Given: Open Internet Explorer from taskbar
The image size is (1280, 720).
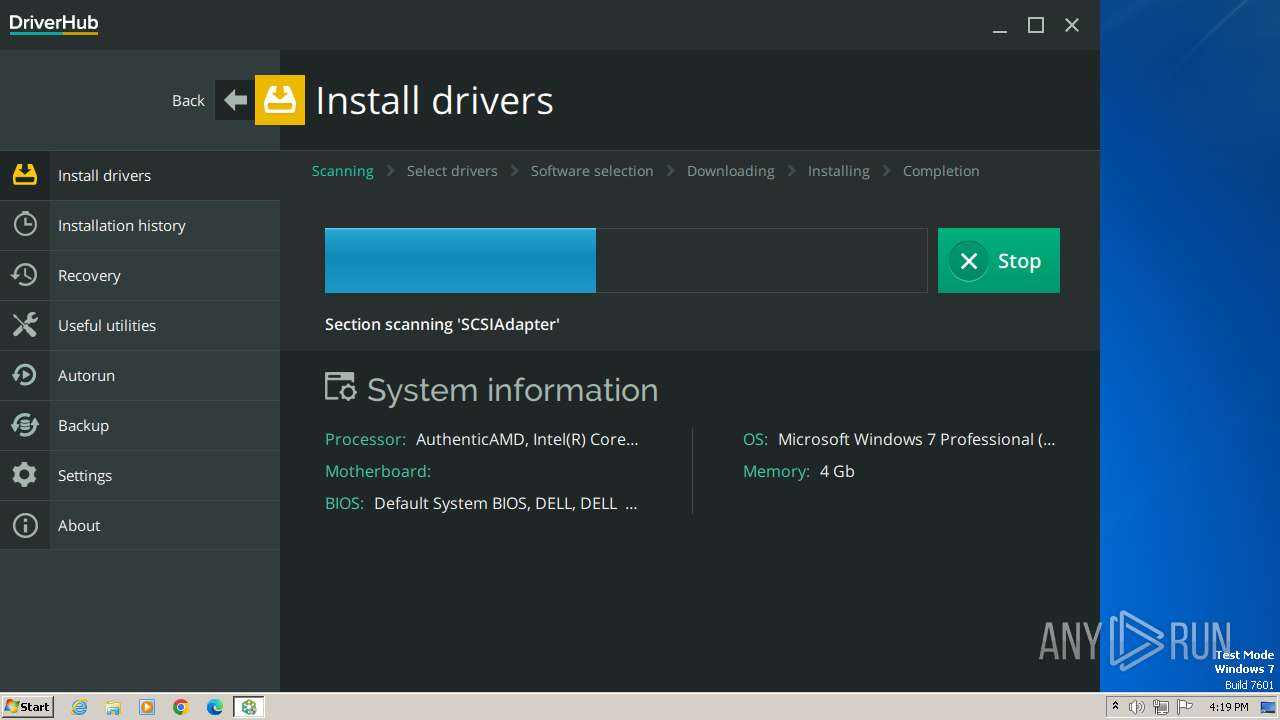Looking at the screenshot, I should point(80,707).
